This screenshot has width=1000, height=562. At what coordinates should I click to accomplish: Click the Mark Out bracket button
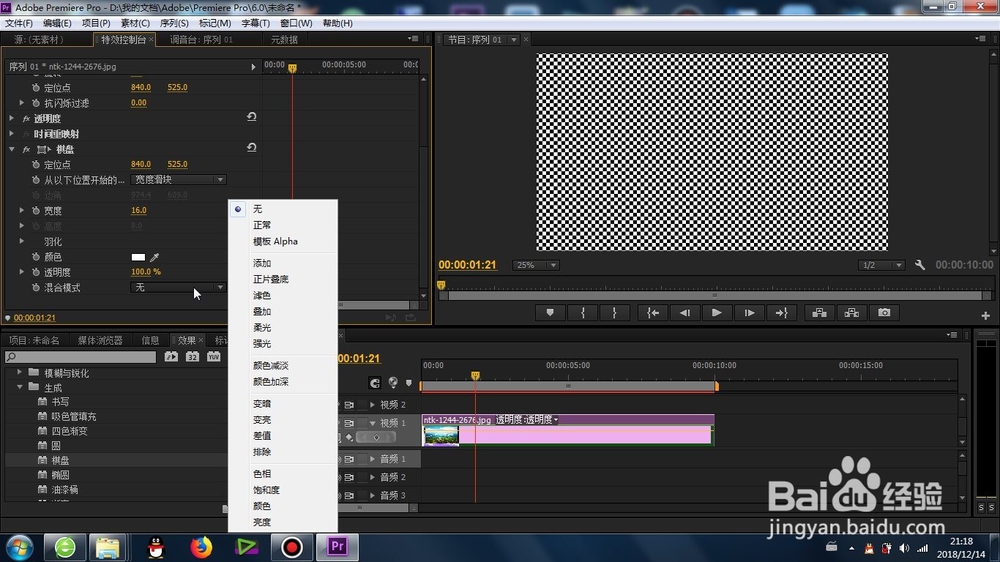[614, 313]
